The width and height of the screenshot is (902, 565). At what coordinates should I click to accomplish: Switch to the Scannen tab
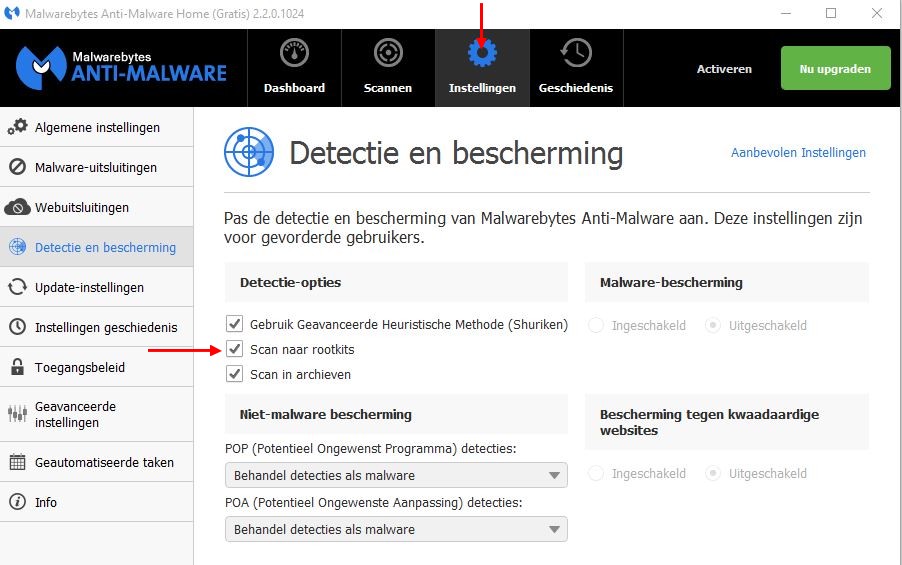(x=388, y=68)
